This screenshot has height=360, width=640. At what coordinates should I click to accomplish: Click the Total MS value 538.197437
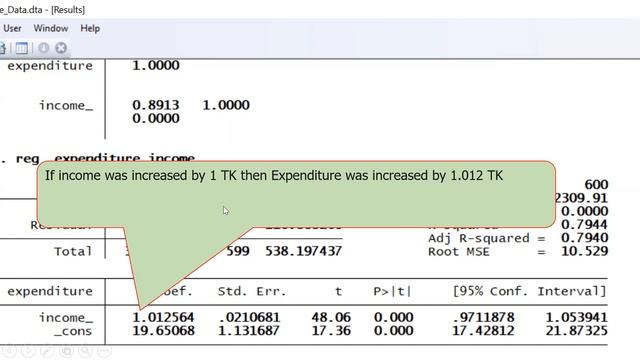pos(303,251)
